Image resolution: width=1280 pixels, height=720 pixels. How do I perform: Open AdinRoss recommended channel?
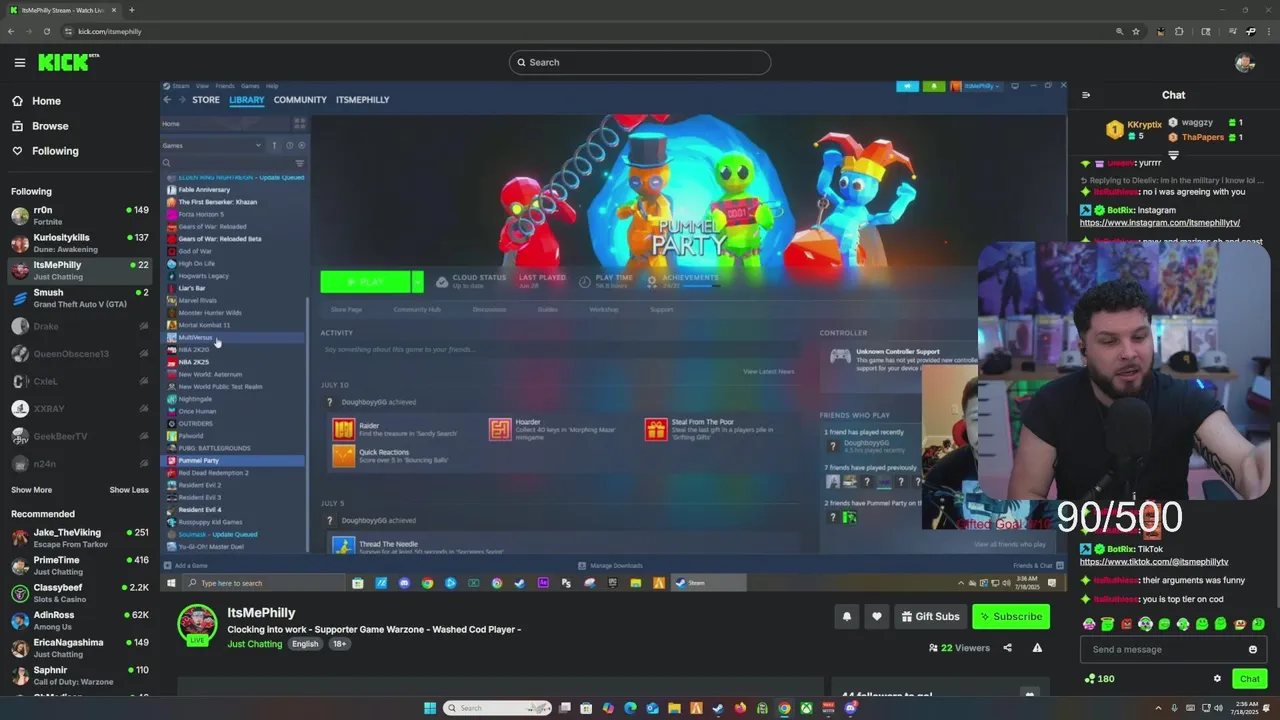point(80,620)
